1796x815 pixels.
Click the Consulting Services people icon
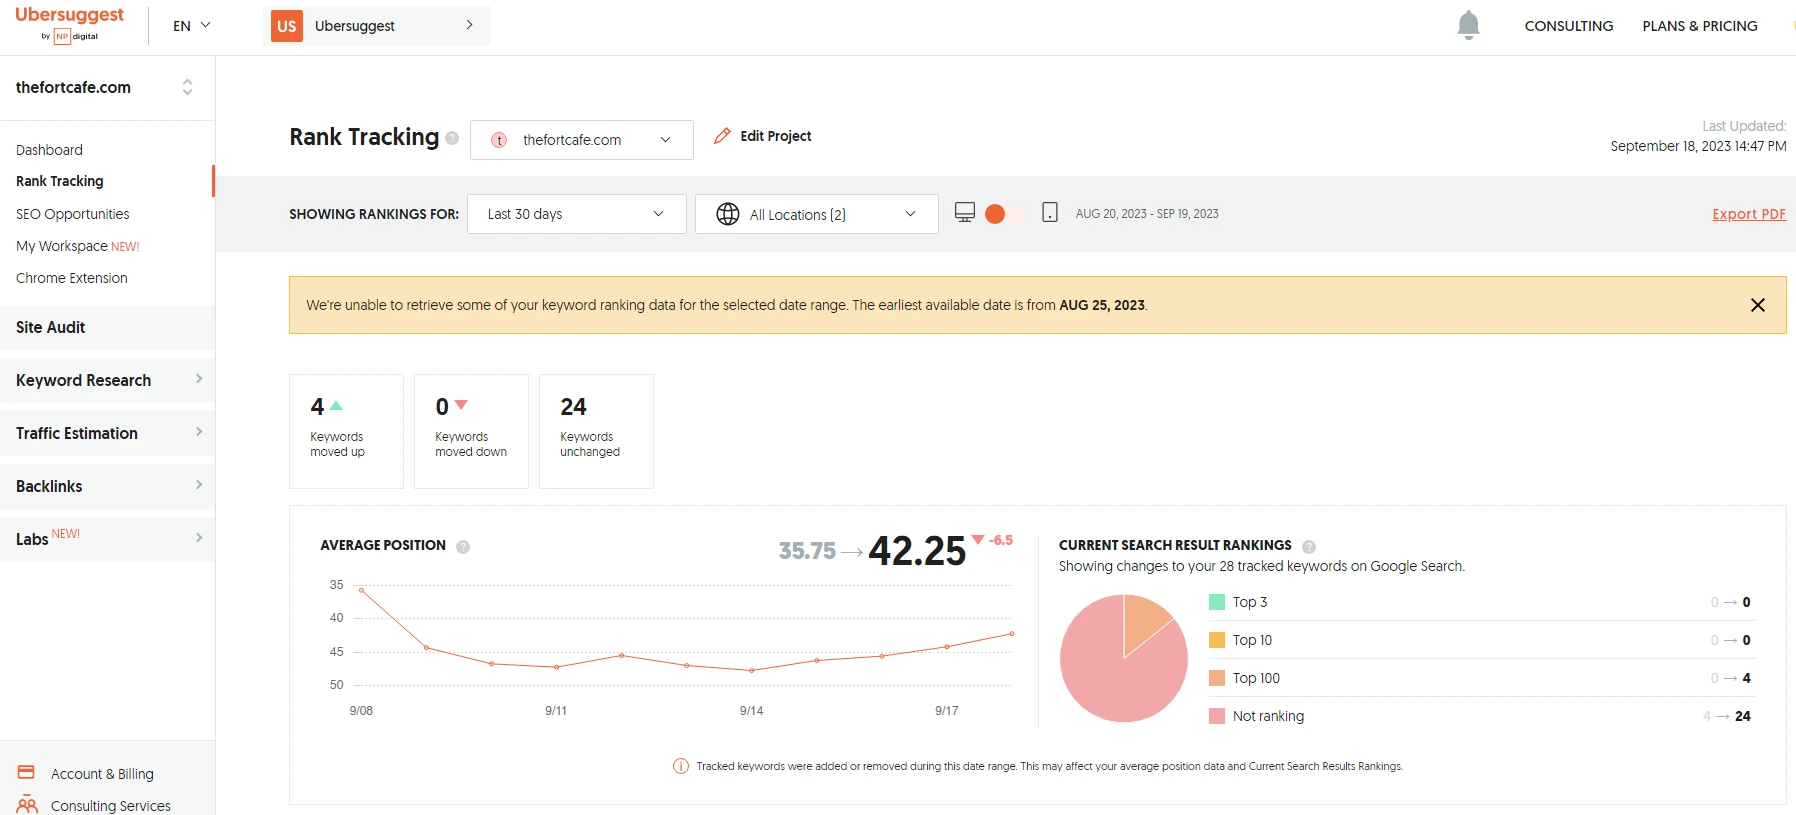[27, 805]
